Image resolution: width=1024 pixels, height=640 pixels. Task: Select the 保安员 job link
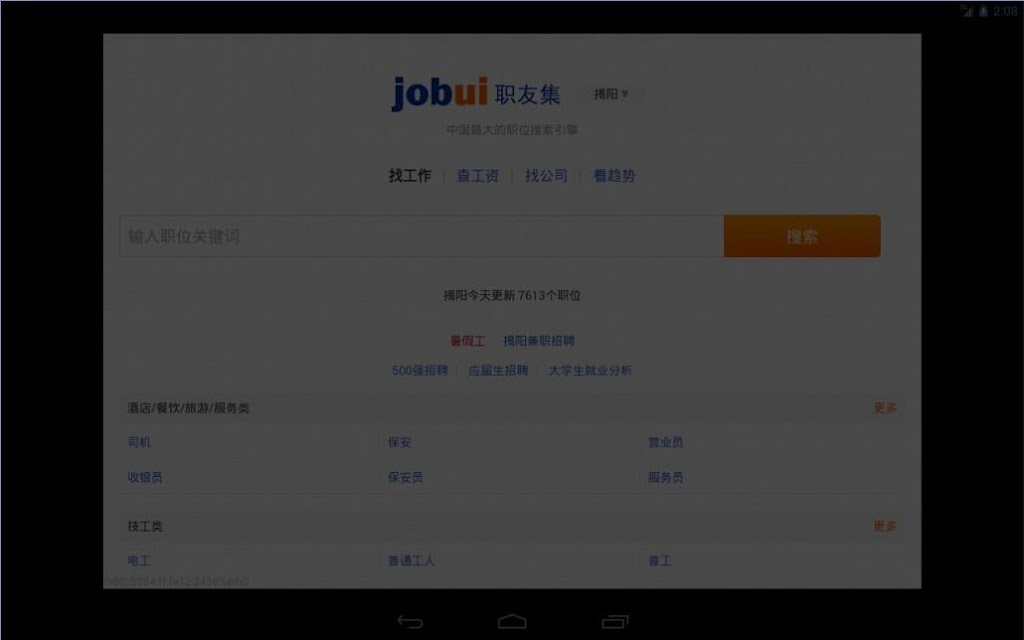coord(405,477)
